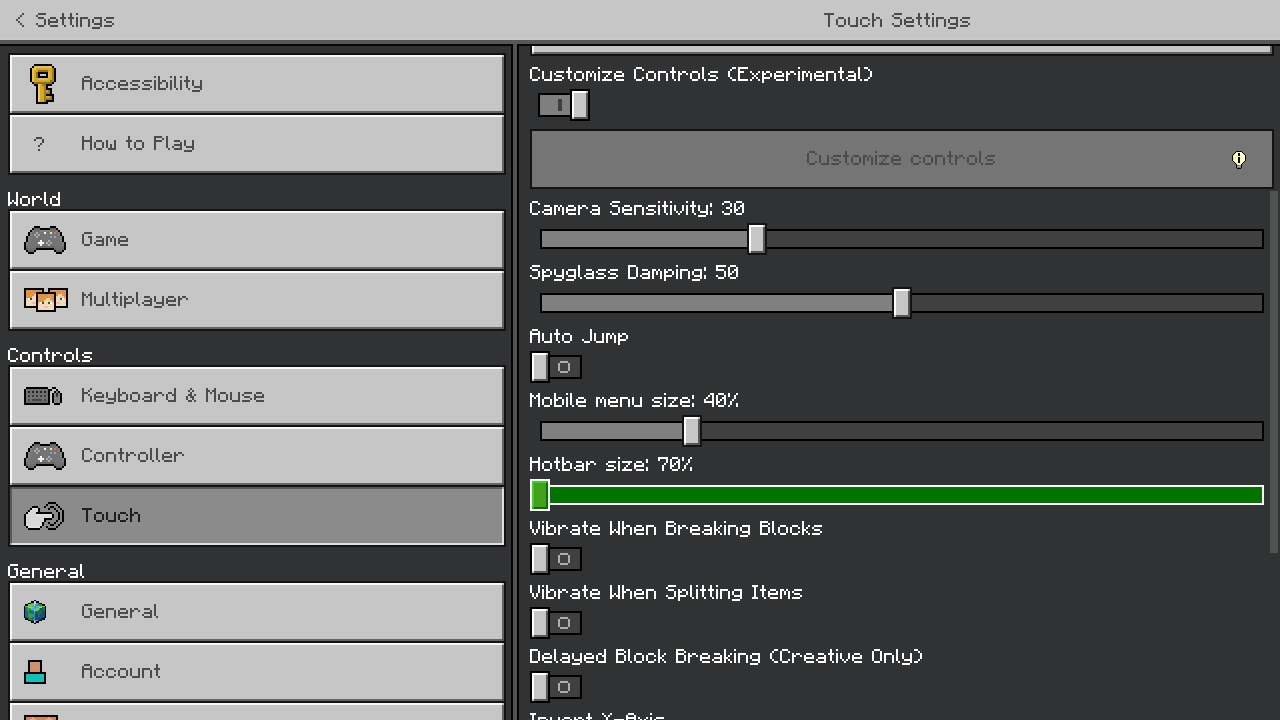Open the Customize controls button

tap(901, 159)
